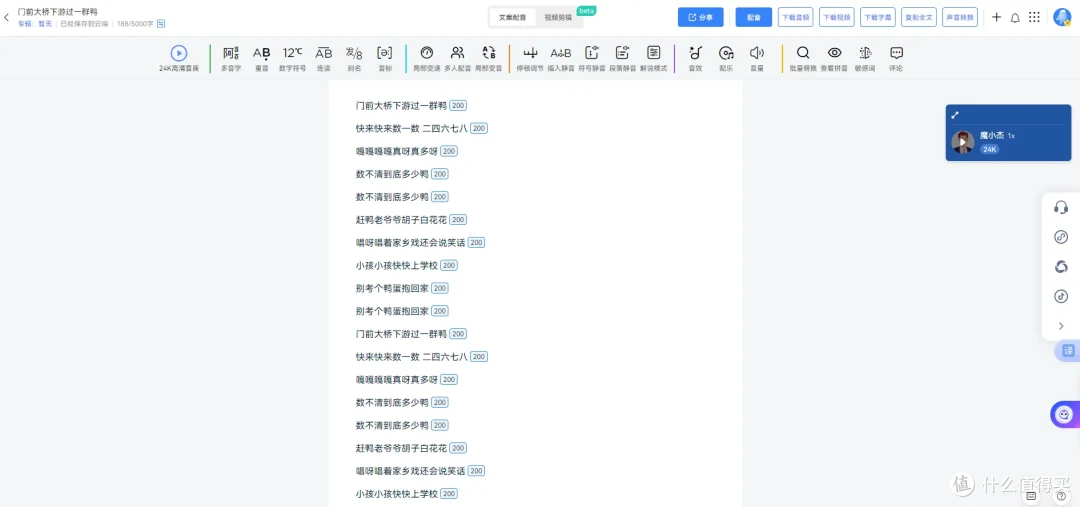Play the 魔小杰 voice sample

963,143
